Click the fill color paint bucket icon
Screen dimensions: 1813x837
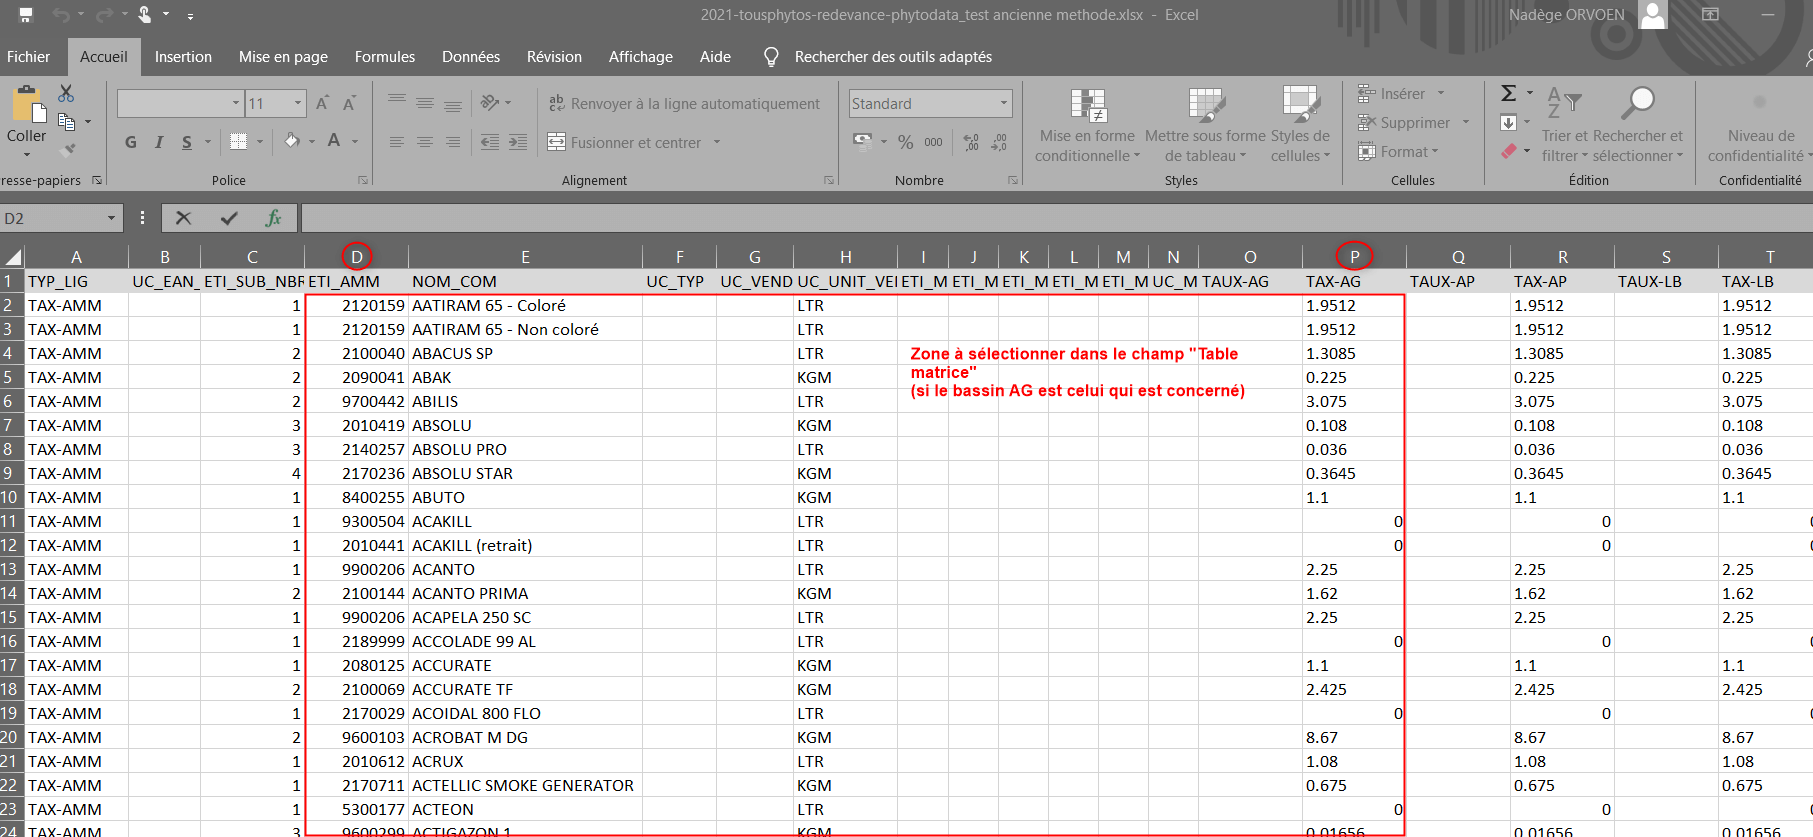click(x=292, y=141)
